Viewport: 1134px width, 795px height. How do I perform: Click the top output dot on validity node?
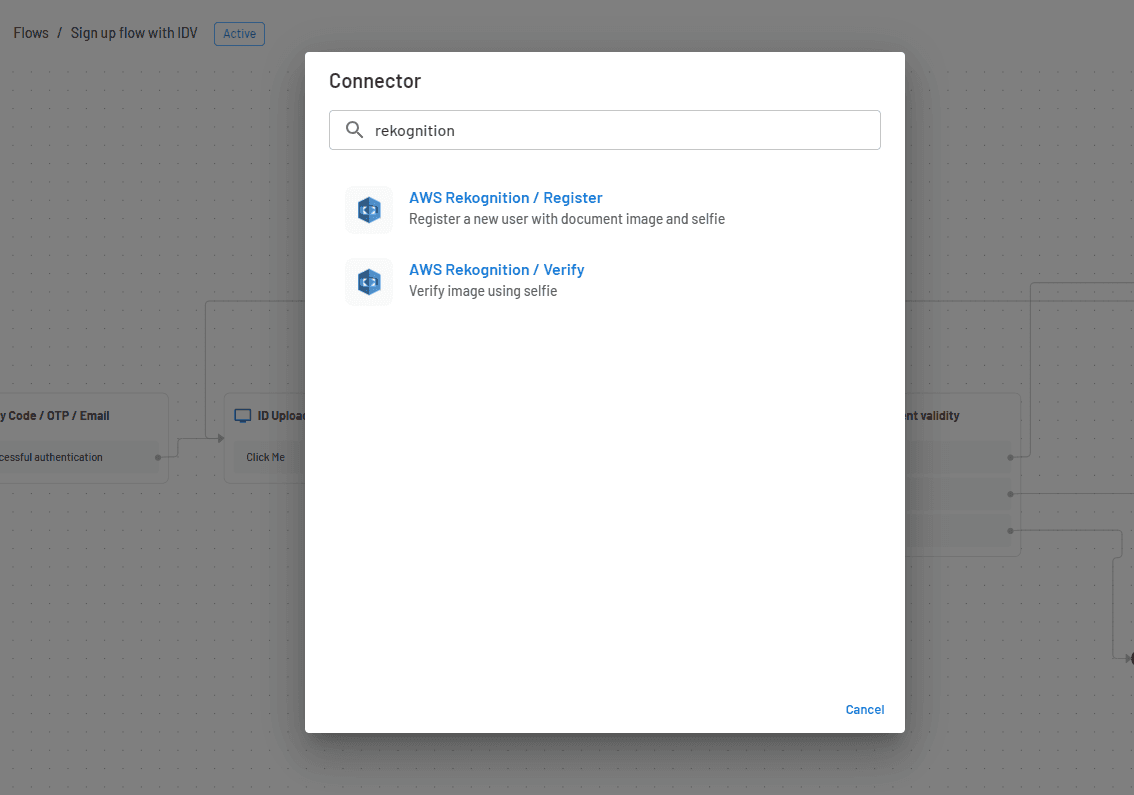[1011, 457]
